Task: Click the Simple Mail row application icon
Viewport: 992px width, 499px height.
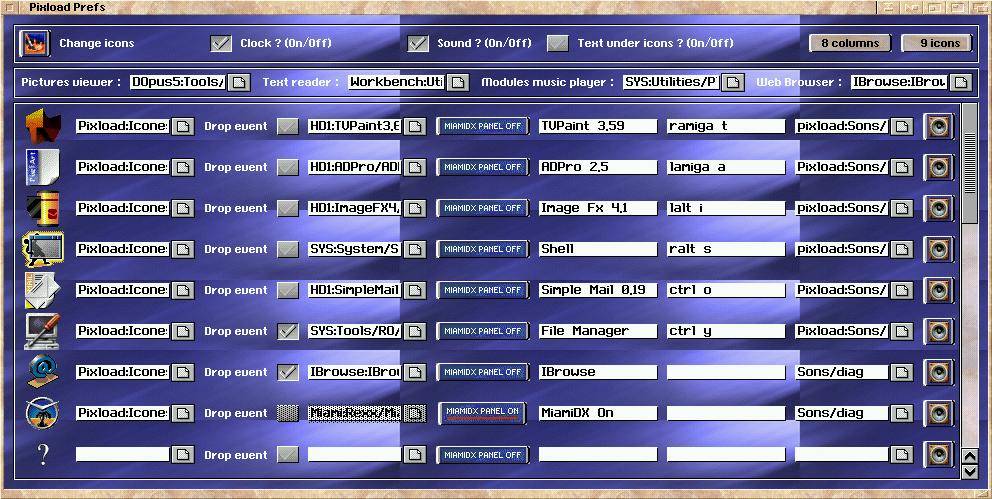Action: [x=43, y=290]
